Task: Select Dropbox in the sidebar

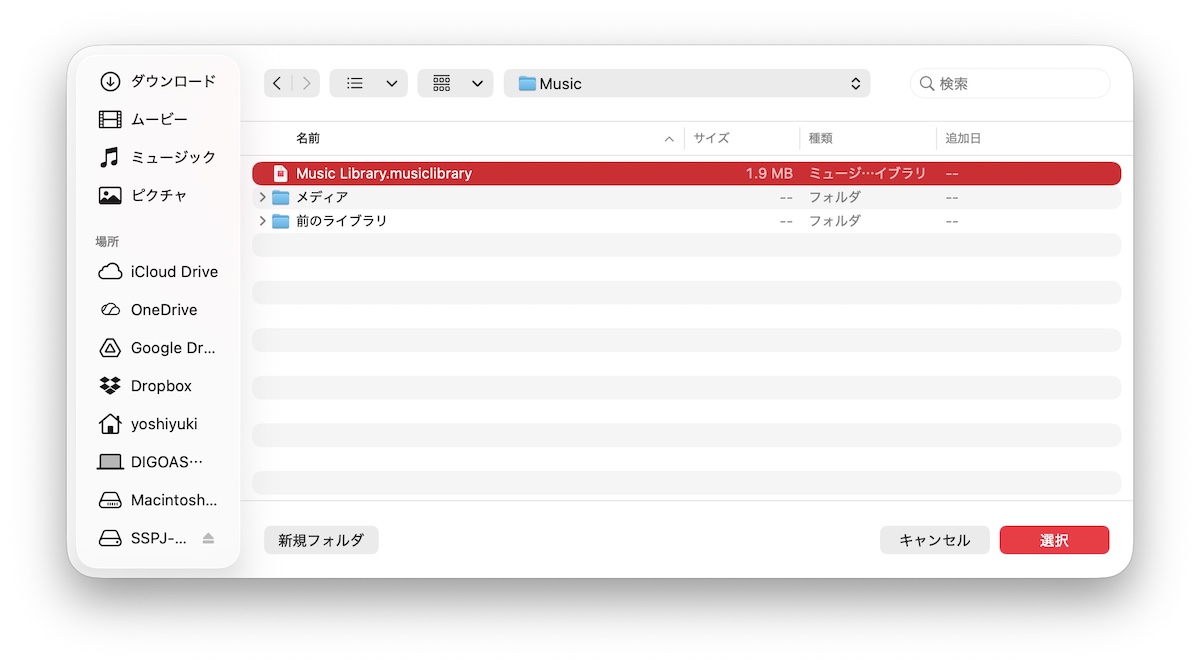Action: point(158,386)
